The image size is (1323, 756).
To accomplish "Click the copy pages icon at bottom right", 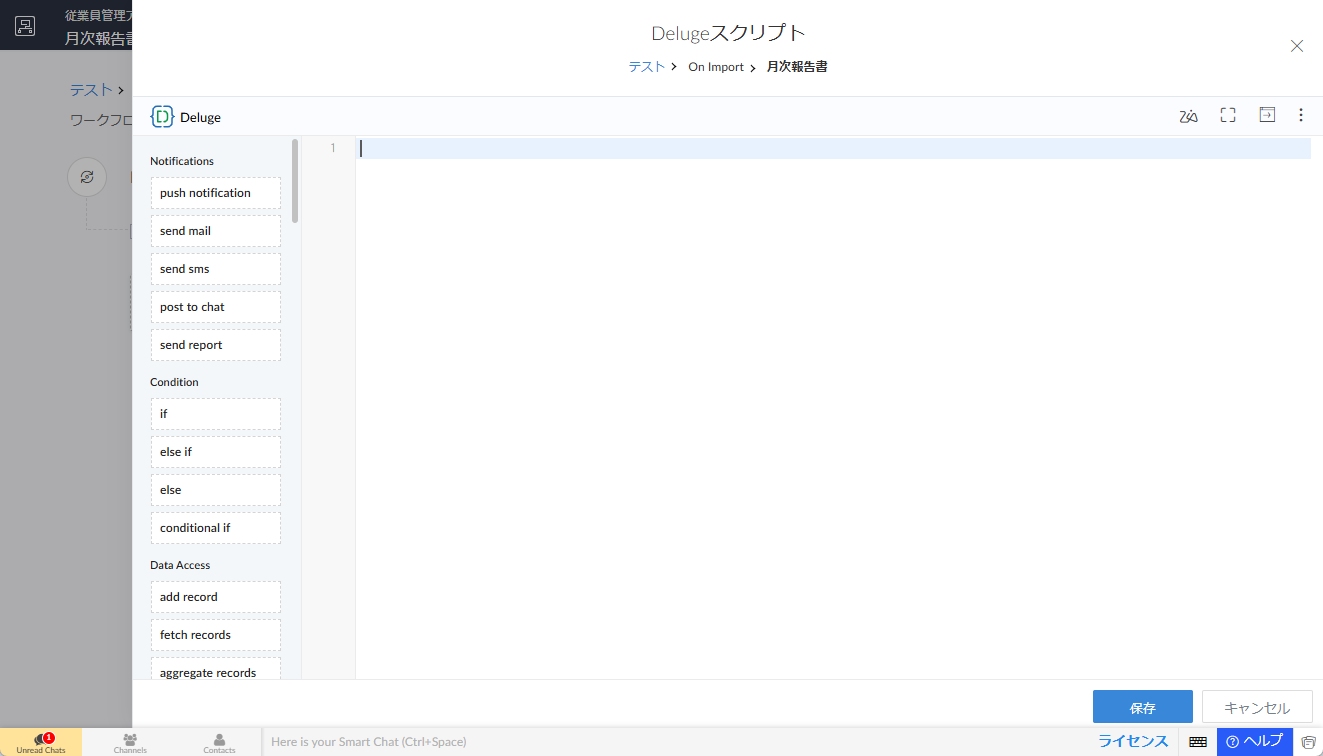I will (1310, 741).
